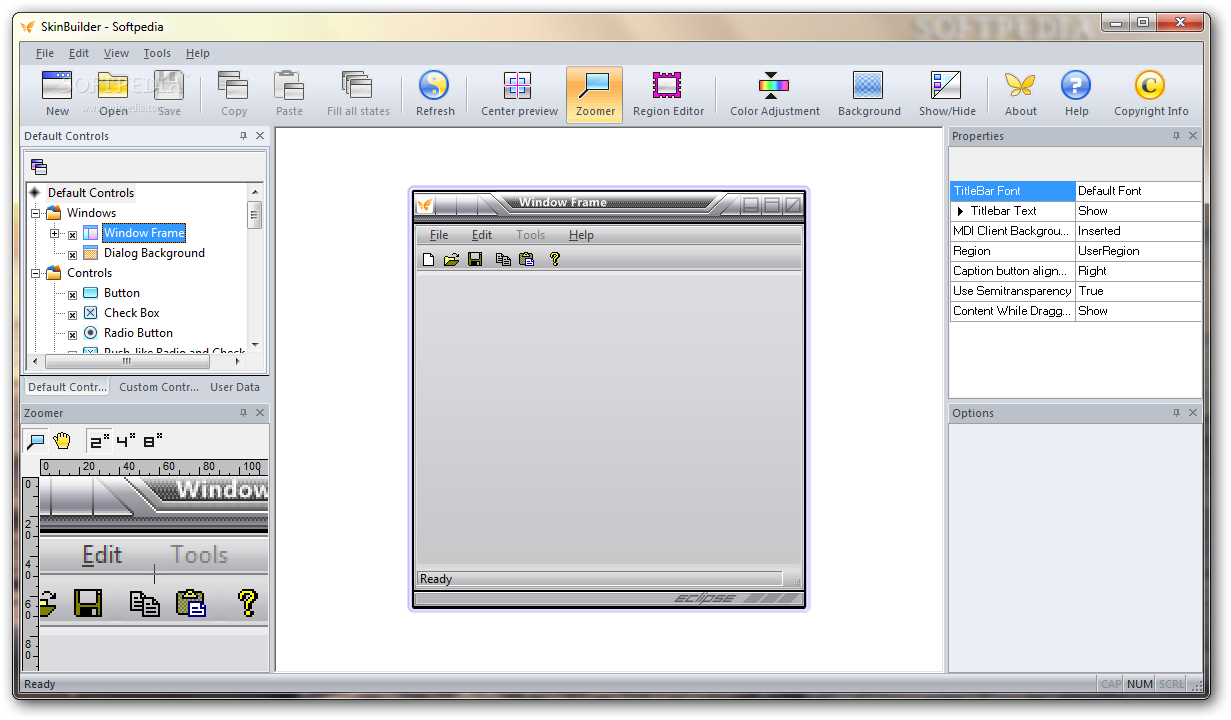
Task: Click the Copy toolbar icon
Action: (x=234, y=86)
